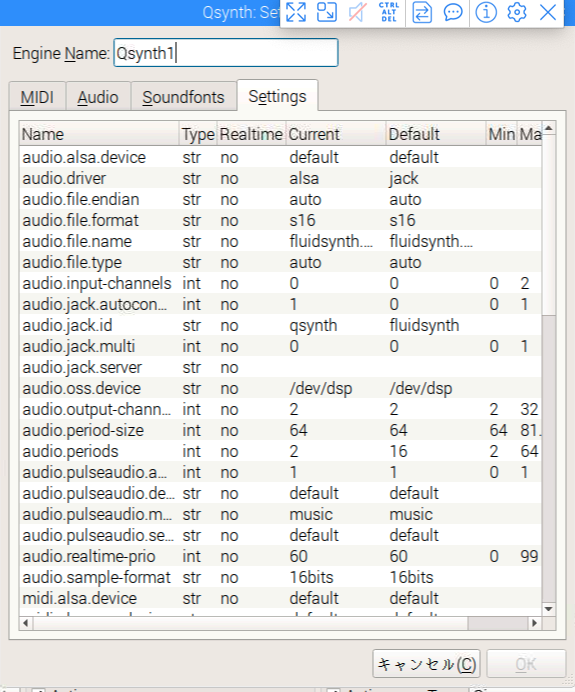
Task: Select the audio.file.type row
Action: click(280, 263)
